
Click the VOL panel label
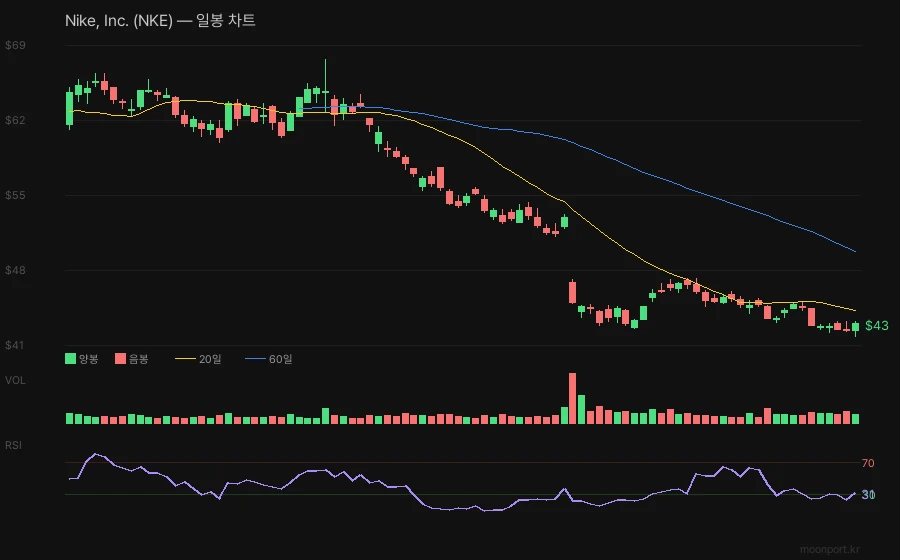point(15,380)
